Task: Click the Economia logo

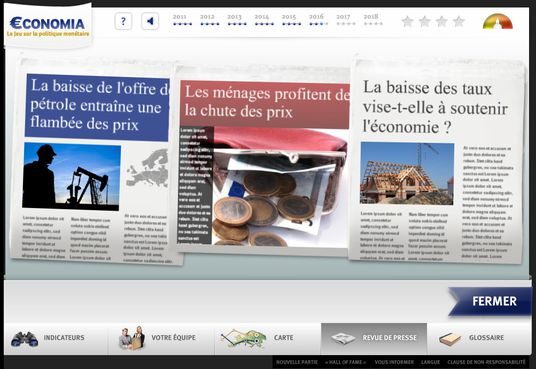Action: click(48, 26)
